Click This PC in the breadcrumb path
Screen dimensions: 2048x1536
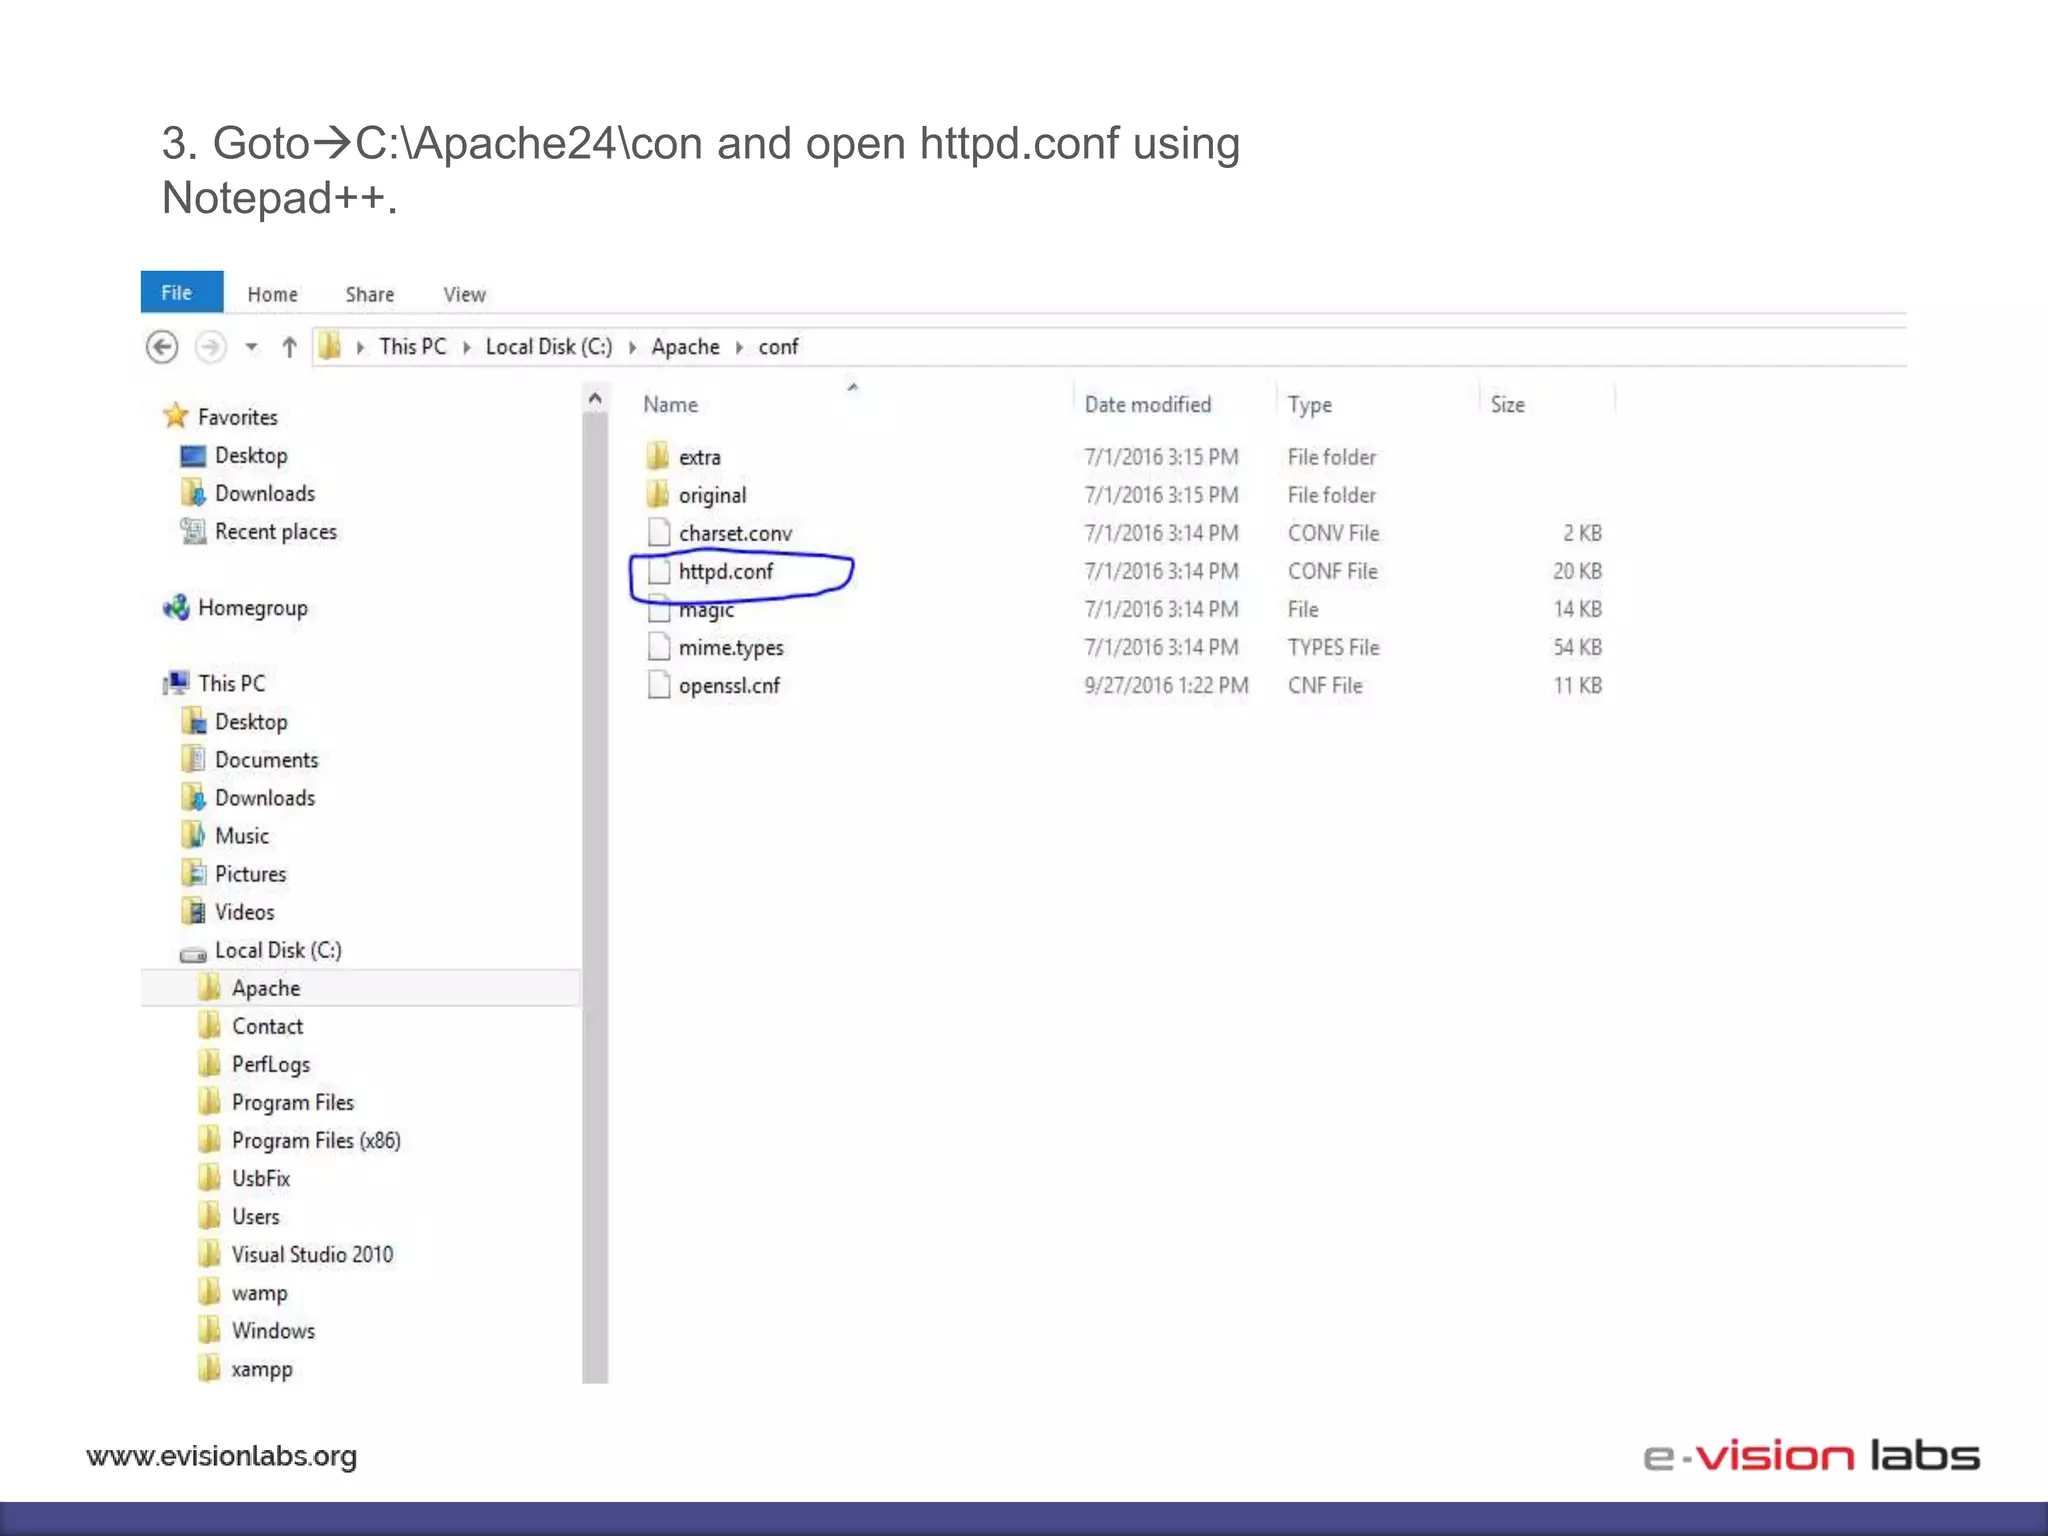412,346
